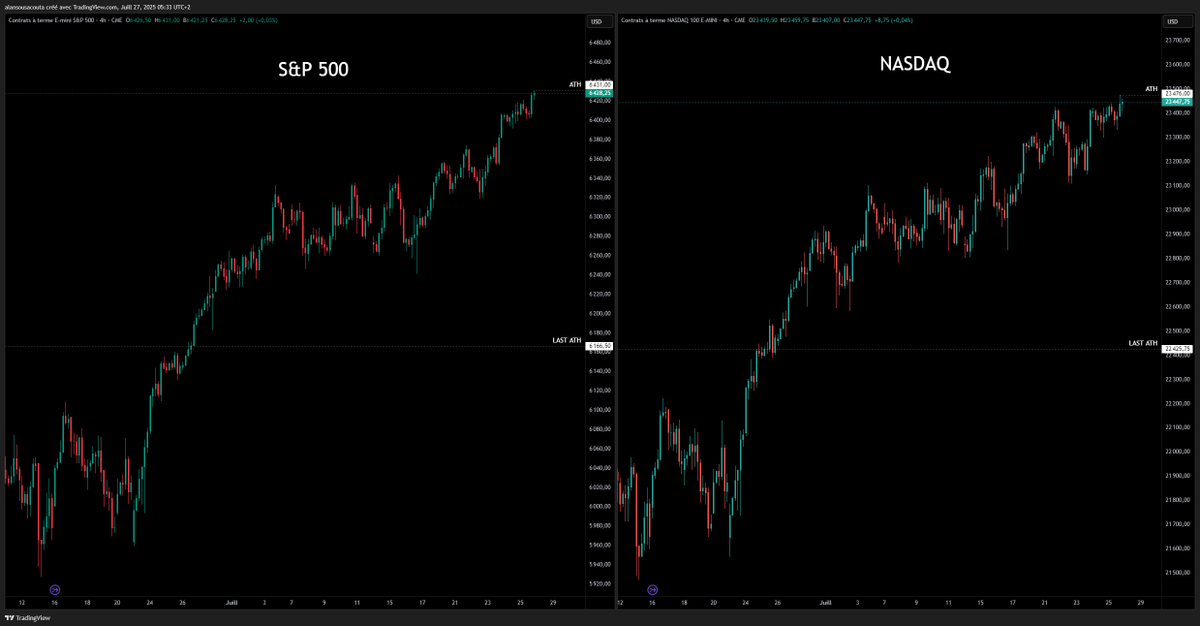The width and height of the screenshot is (1200, 626).
Task: Click the 6 166,50 last ATH price tag
Action: click(599, 346)
